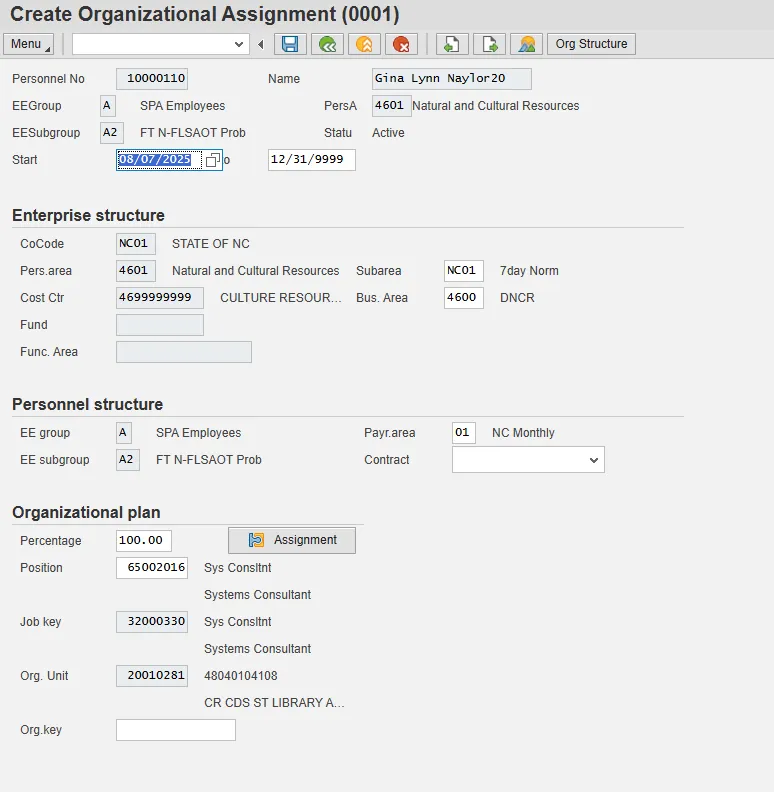Click the Cost Ctr field 4699999999
774x792 pixels.
pyautogui.click(x=160, y=298)
